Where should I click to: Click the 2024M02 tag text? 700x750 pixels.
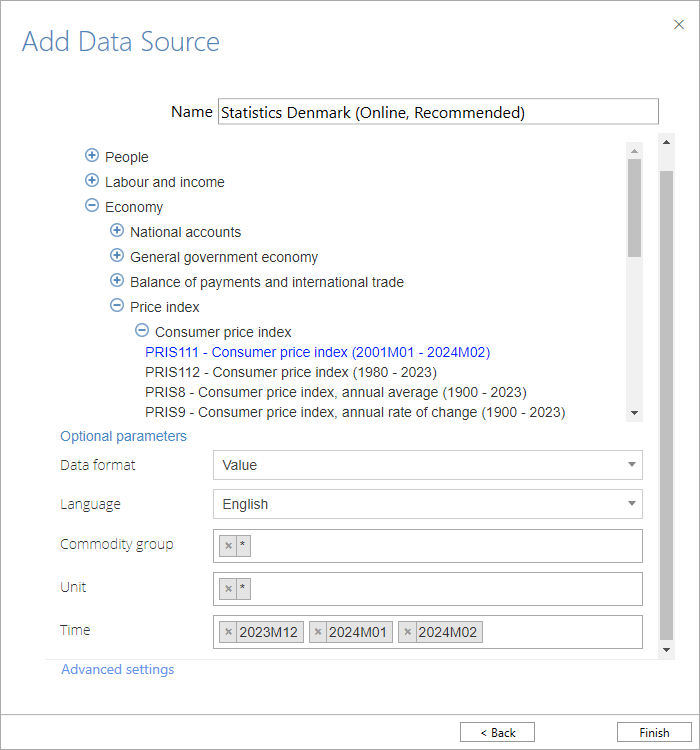coord(448,632)
